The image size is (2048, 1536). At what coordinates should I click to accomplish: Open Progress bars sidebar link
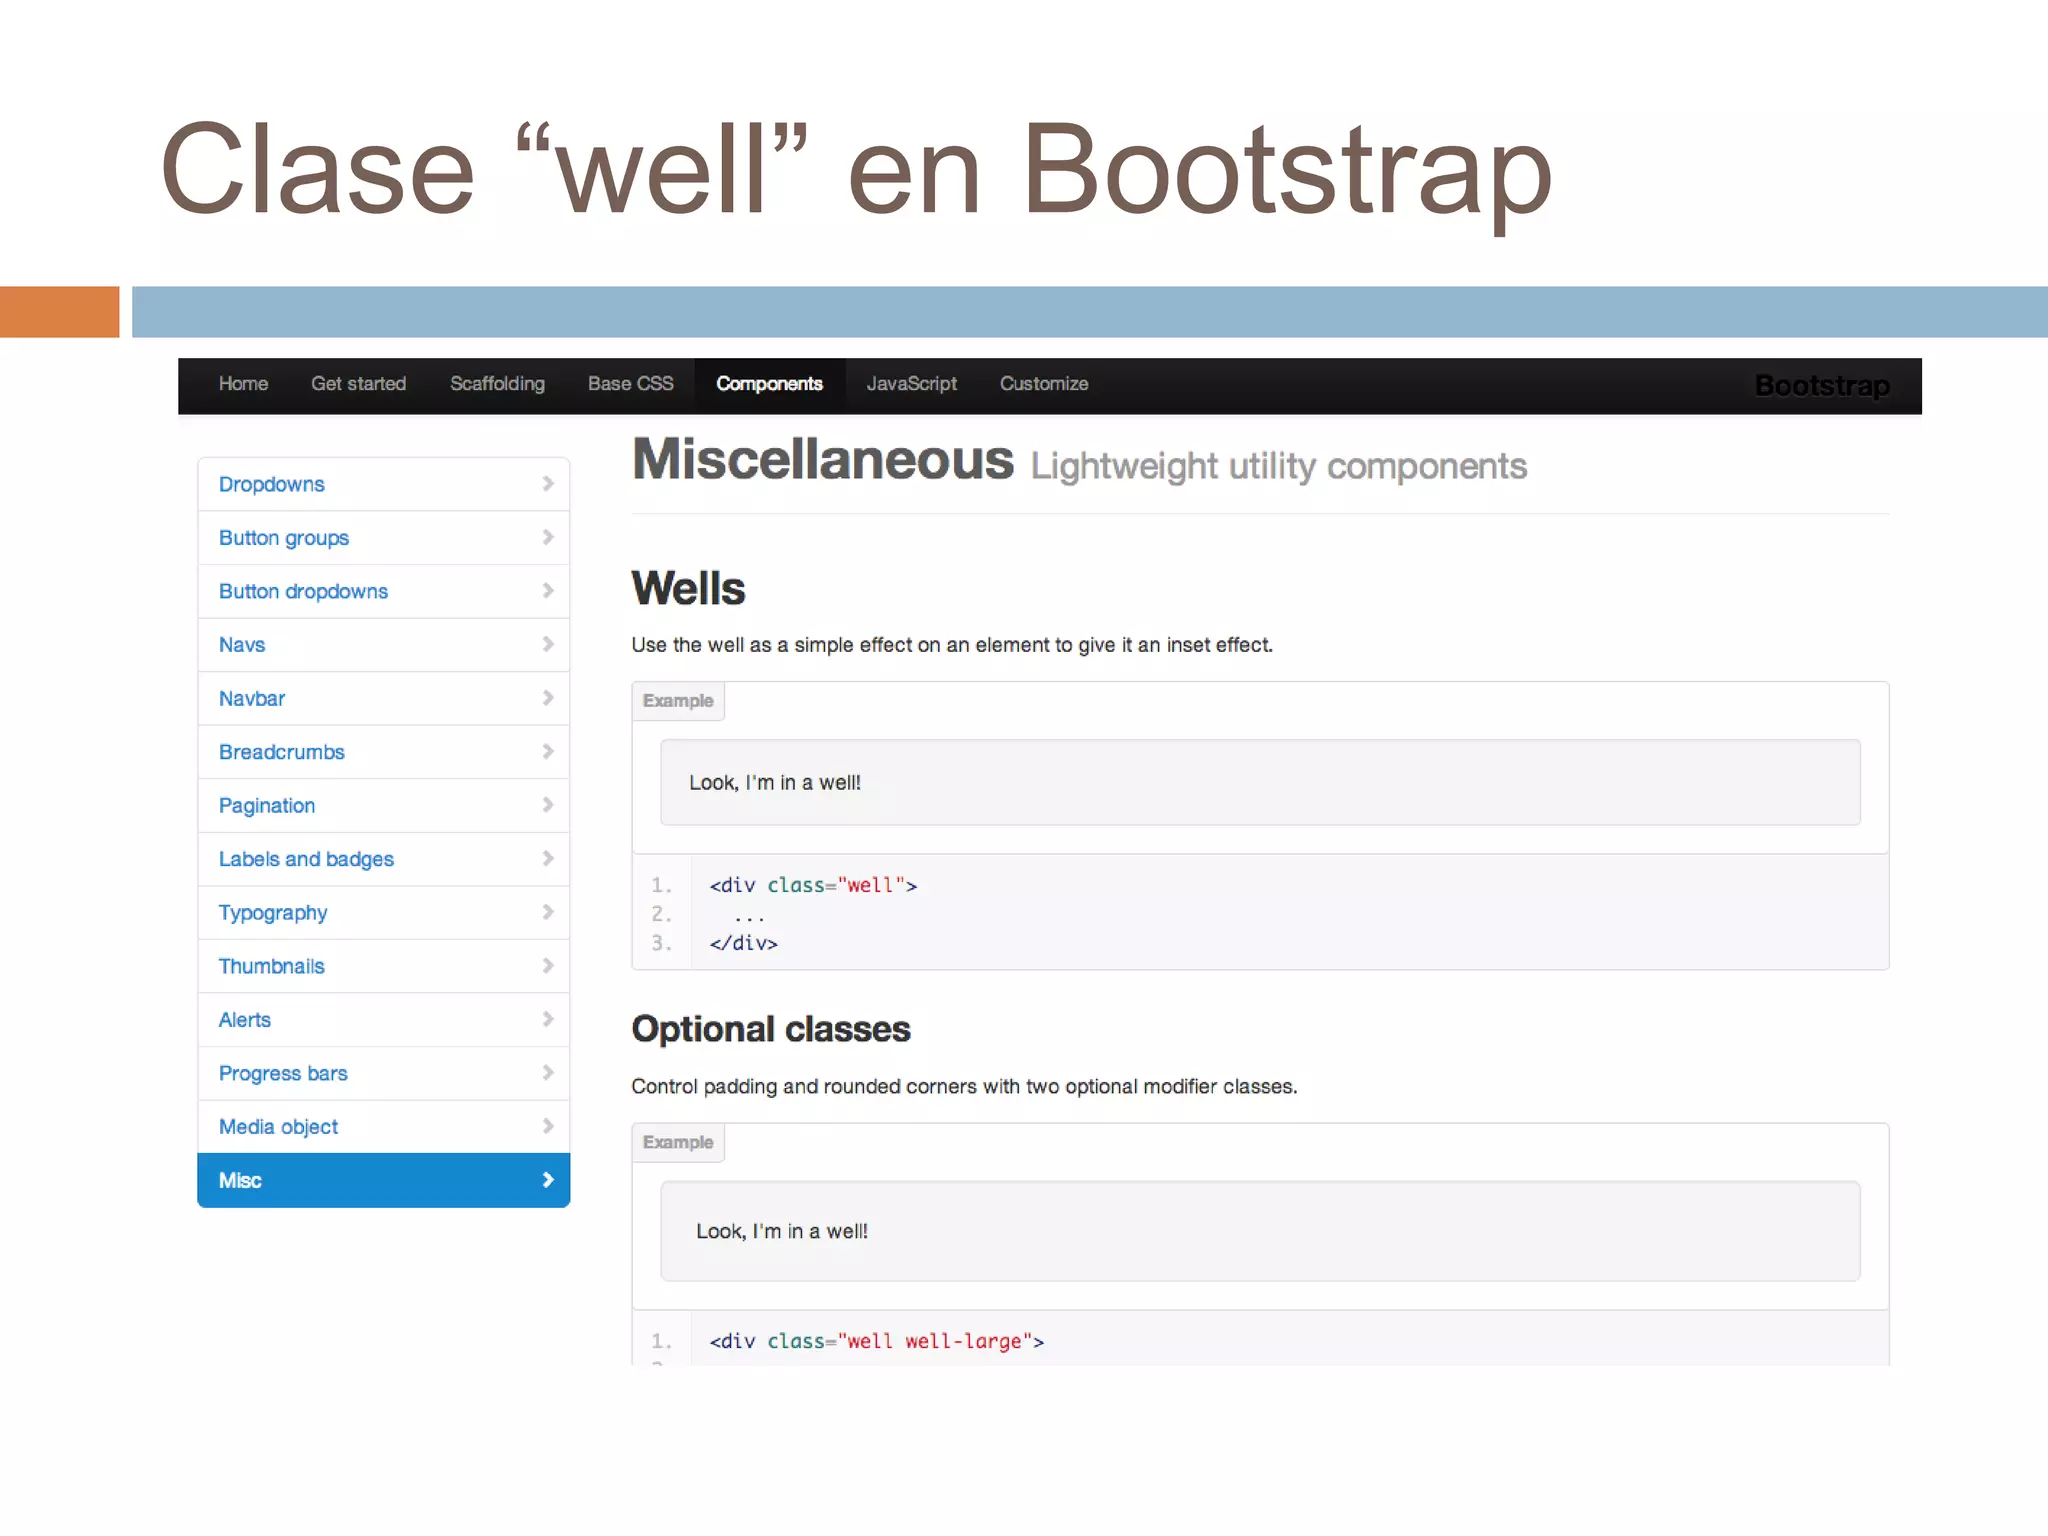tap(384, 1073)
